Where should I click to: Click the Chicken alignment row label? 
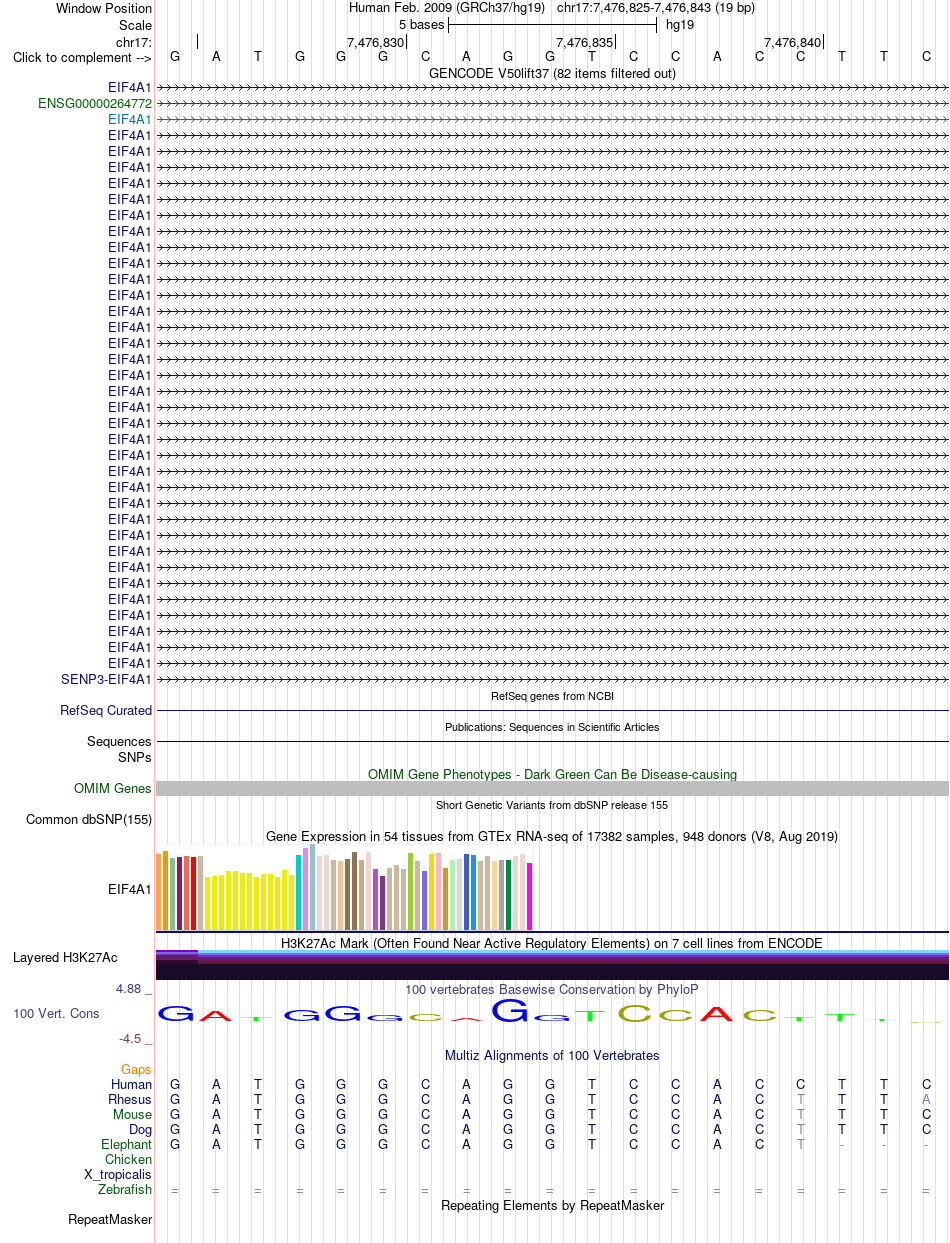(129, 1160)
